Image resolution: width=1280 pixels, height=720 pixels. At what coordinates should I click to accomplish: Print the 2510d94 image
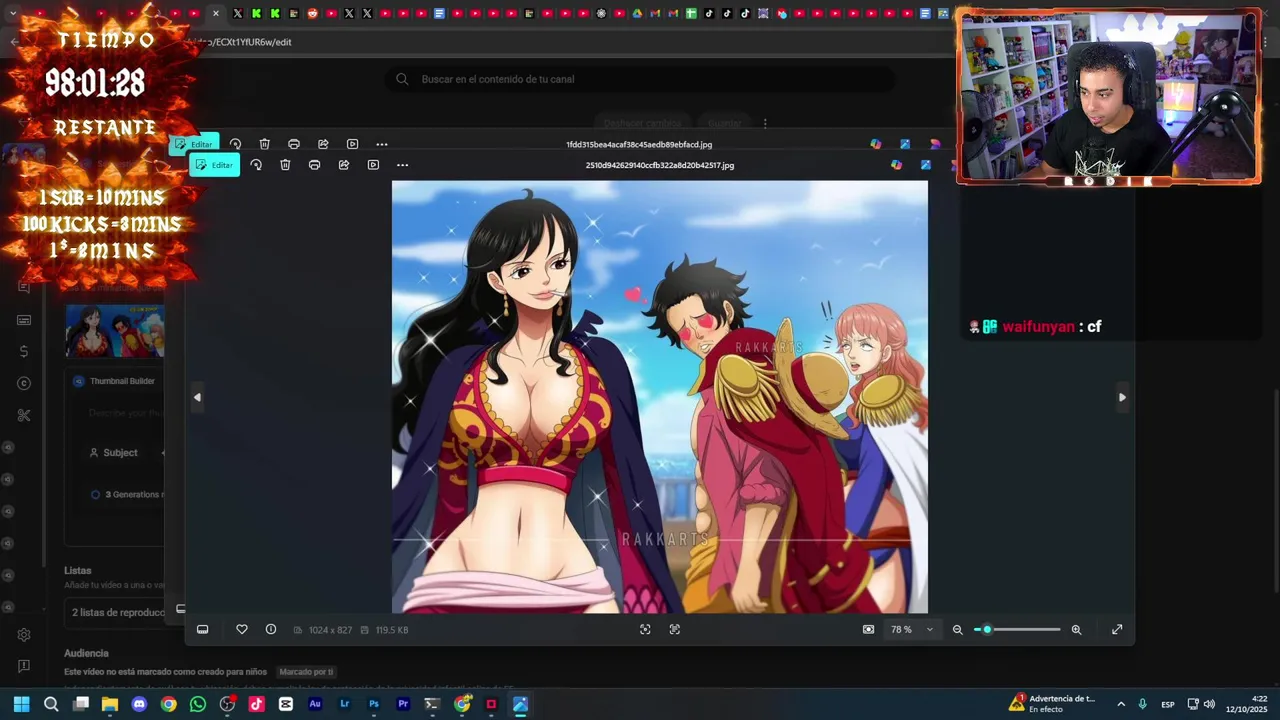pyautogui.click(x=314, y=165)
